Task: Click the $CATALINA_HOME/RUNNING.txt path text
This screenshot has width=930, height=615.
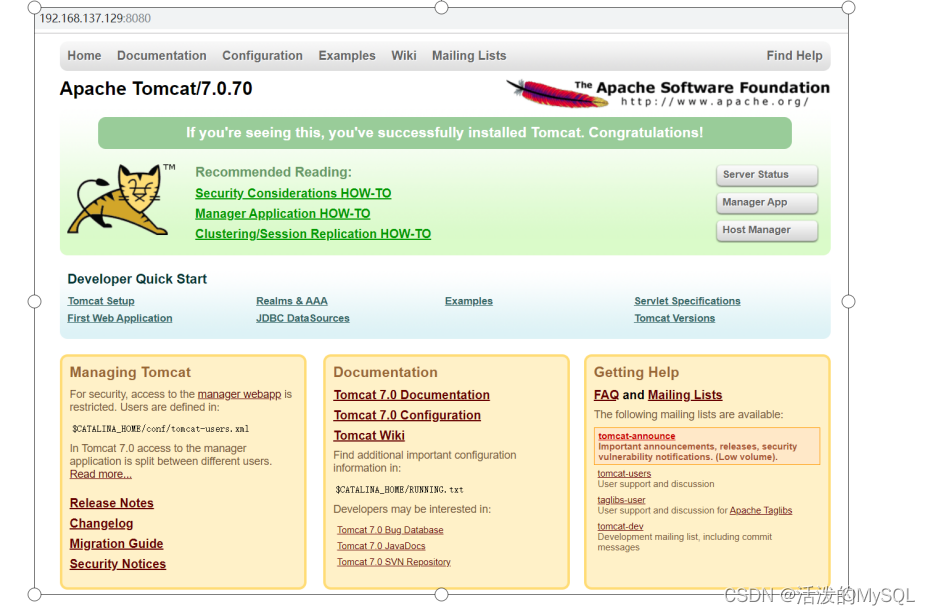Action: [400, 490]
